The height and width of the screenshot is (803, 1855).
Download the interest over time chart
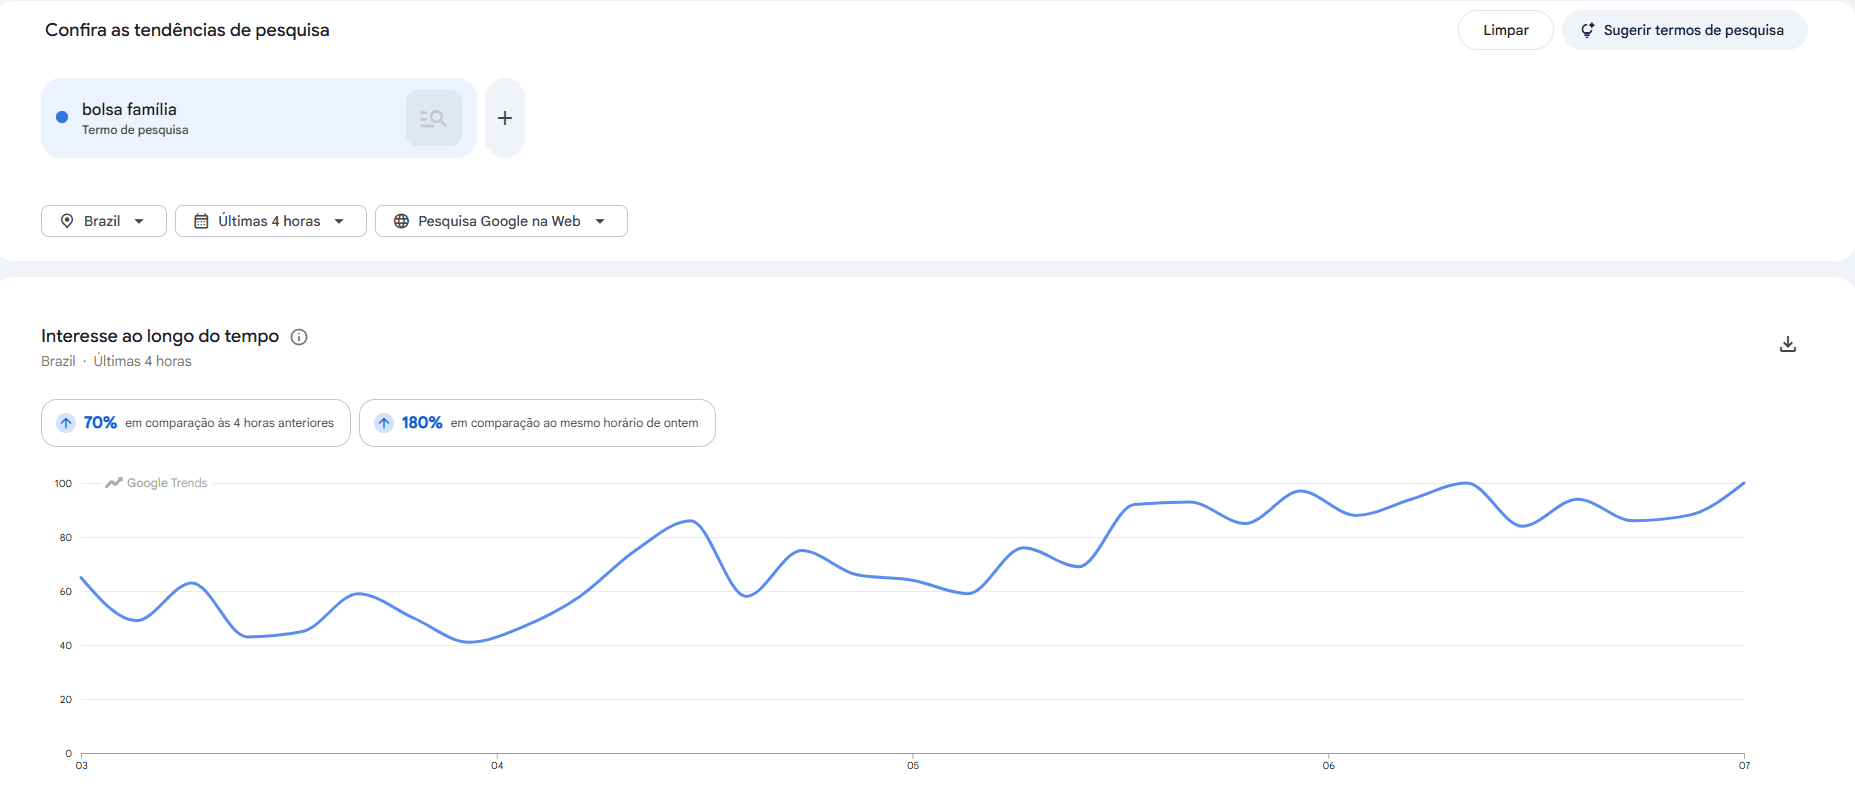tap(1788, 344)
